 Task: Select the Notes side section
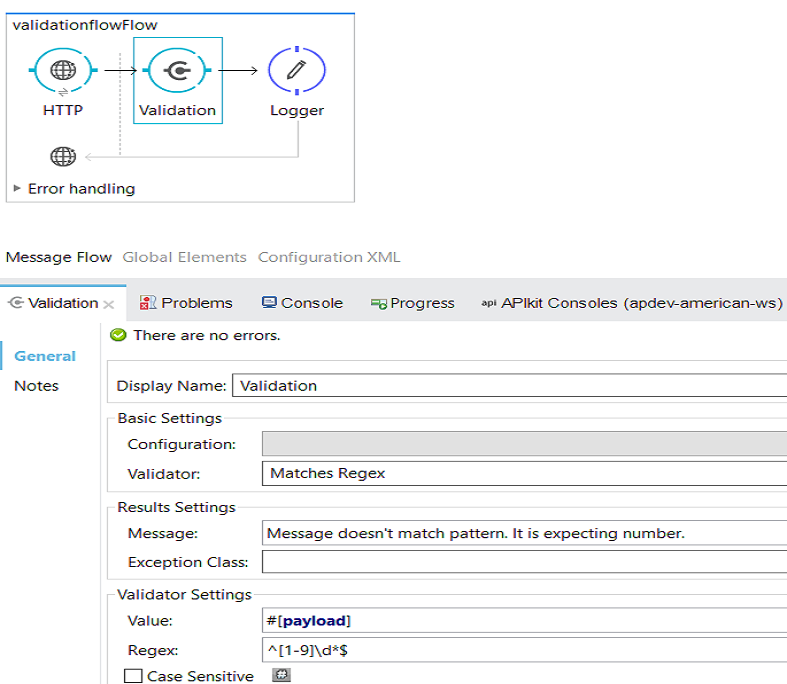click(x=37, y=386)
